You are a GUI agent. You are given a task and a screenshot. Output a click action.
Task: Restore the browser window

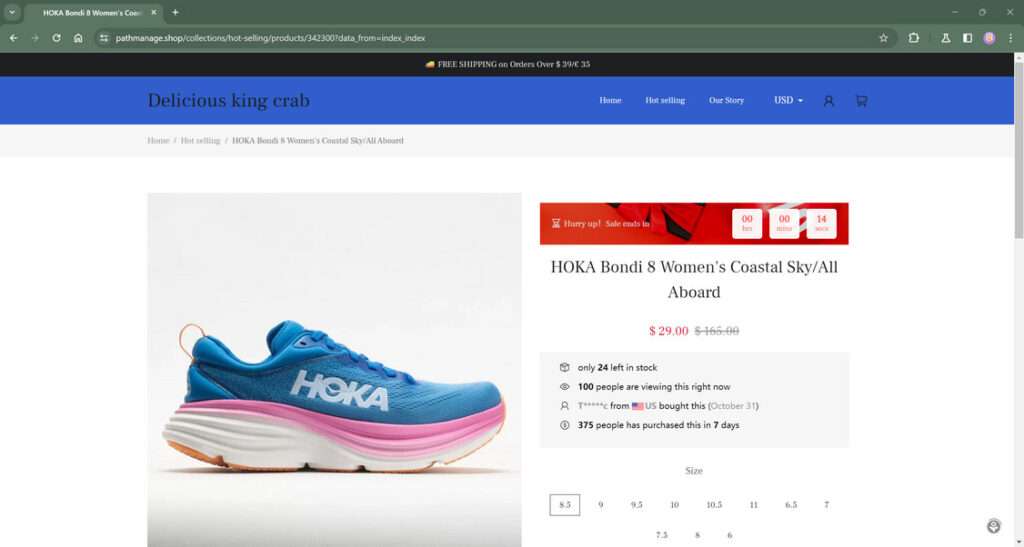[982, 12]
